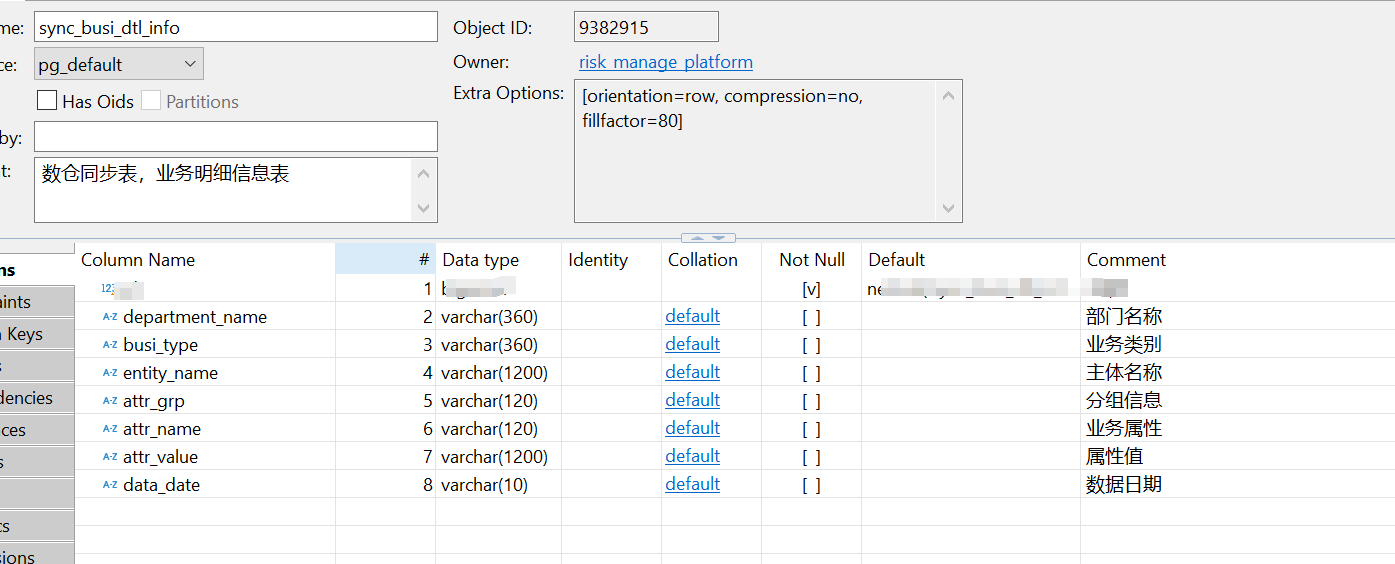This screenshot has width=1395, height=564.
Task: Sort by the Data type column header
Action: 480,260
